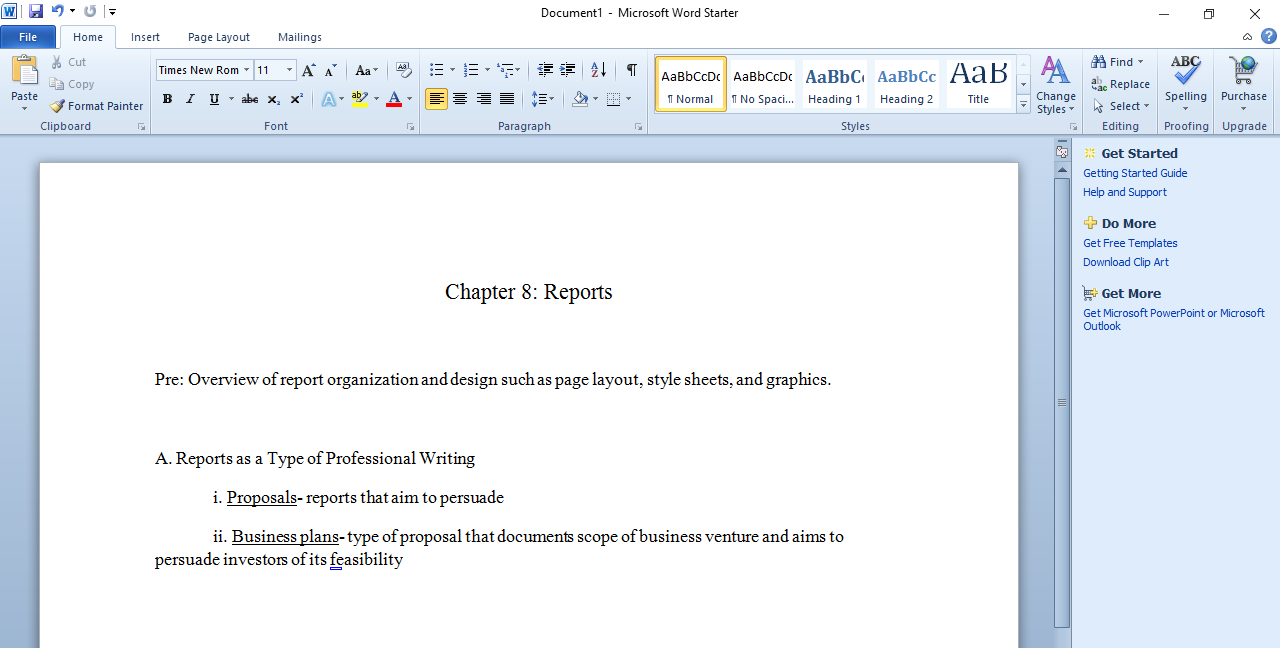Toggle bold formatting
The width and height of the screenshot is (1280, 648).
click(x=167, y=98)
